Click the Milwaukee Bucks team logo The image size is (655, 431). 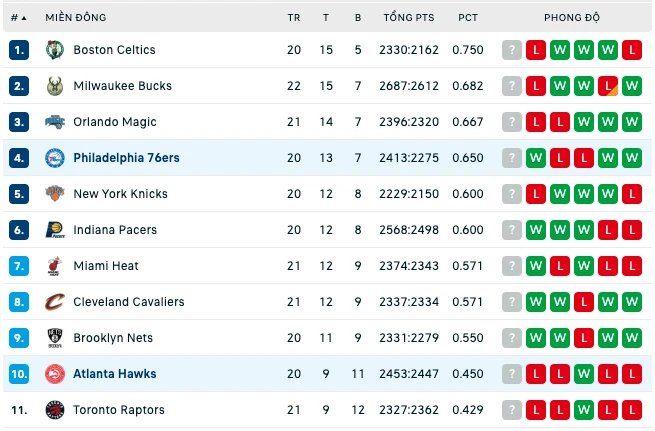point(55,86)
